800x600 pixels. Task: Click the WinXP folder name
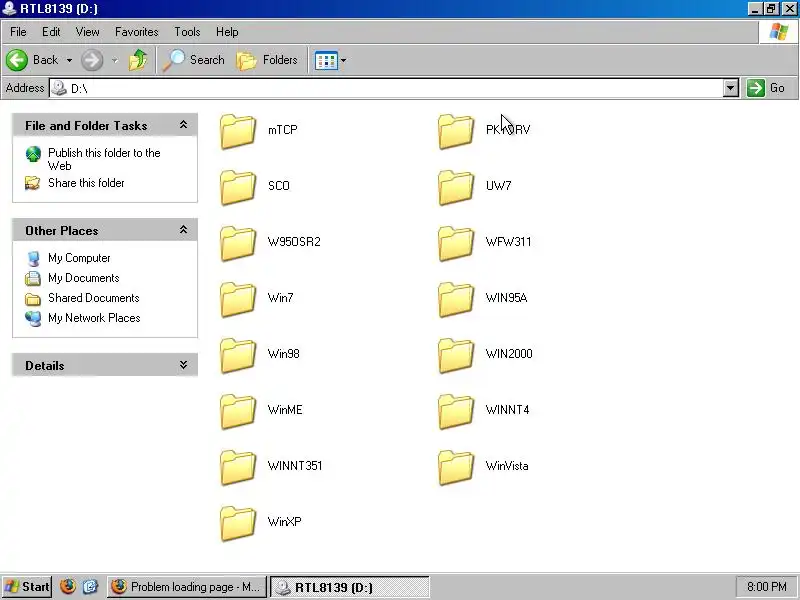pos(284,522)
